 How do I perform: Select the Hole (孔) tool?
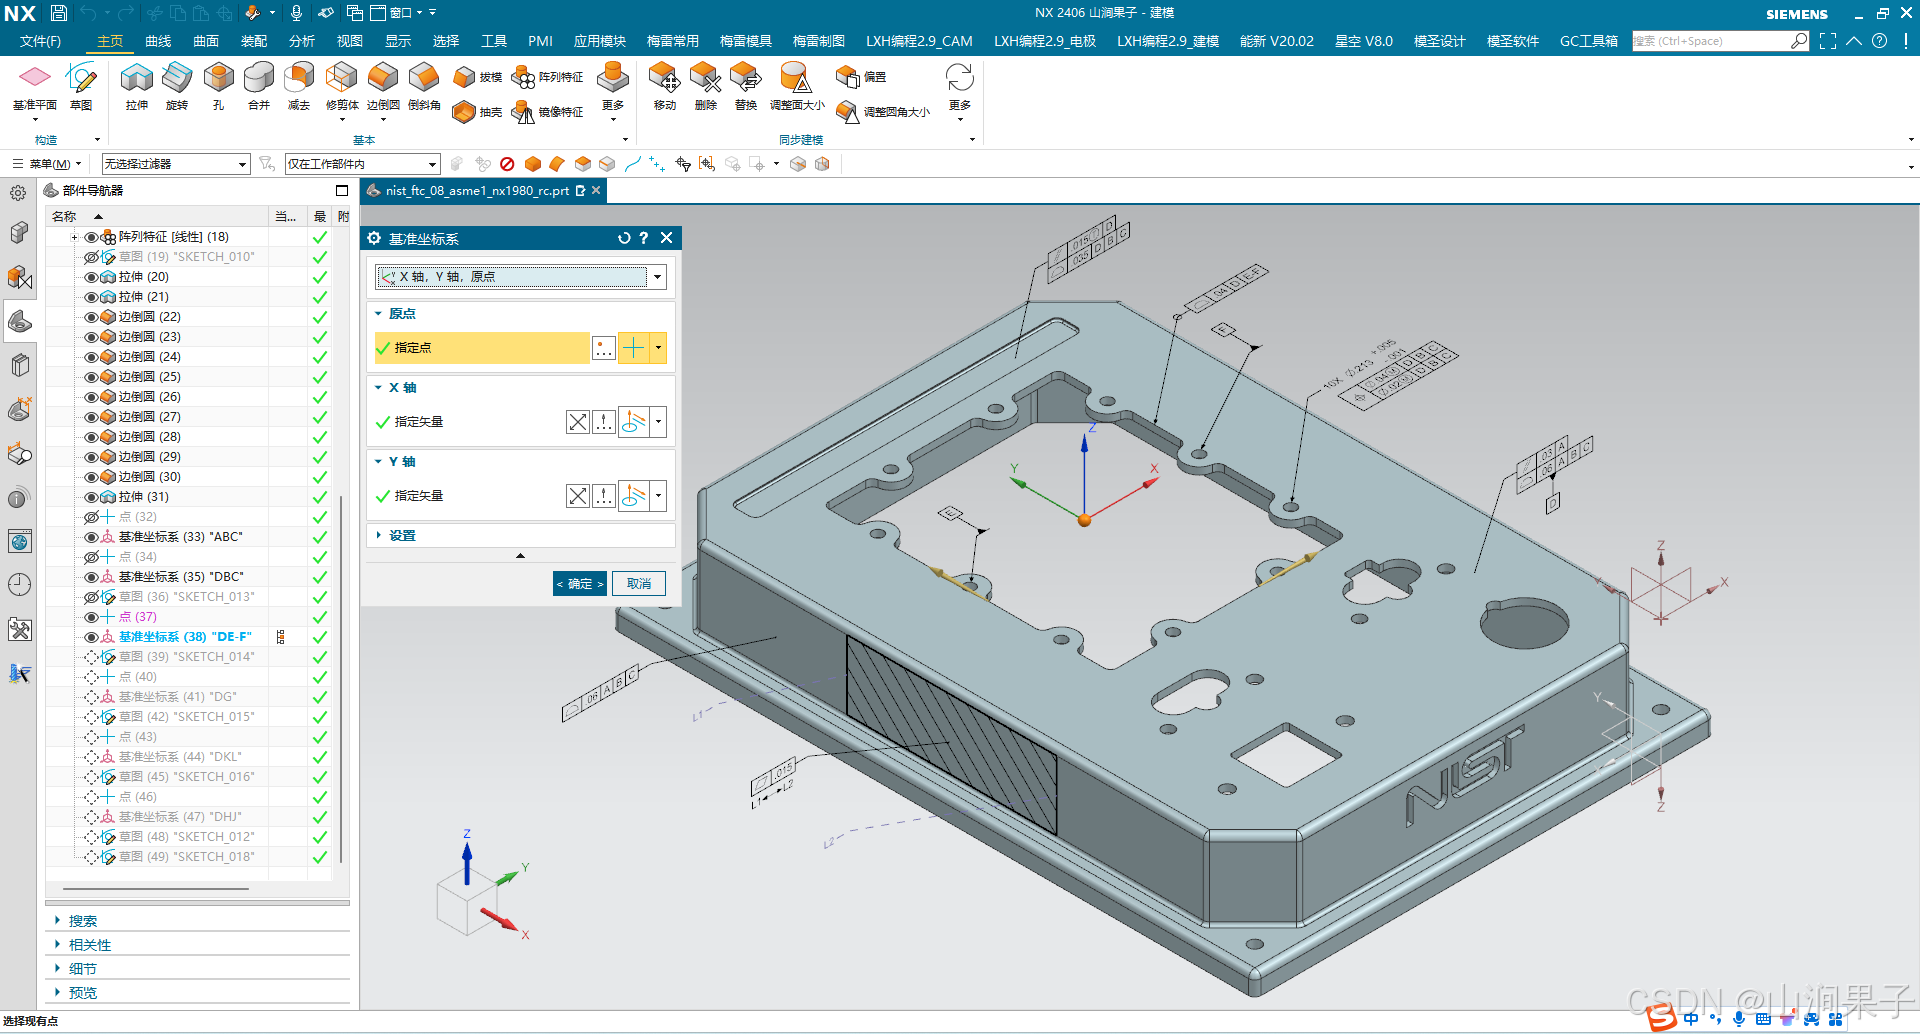tap(218, 85)
